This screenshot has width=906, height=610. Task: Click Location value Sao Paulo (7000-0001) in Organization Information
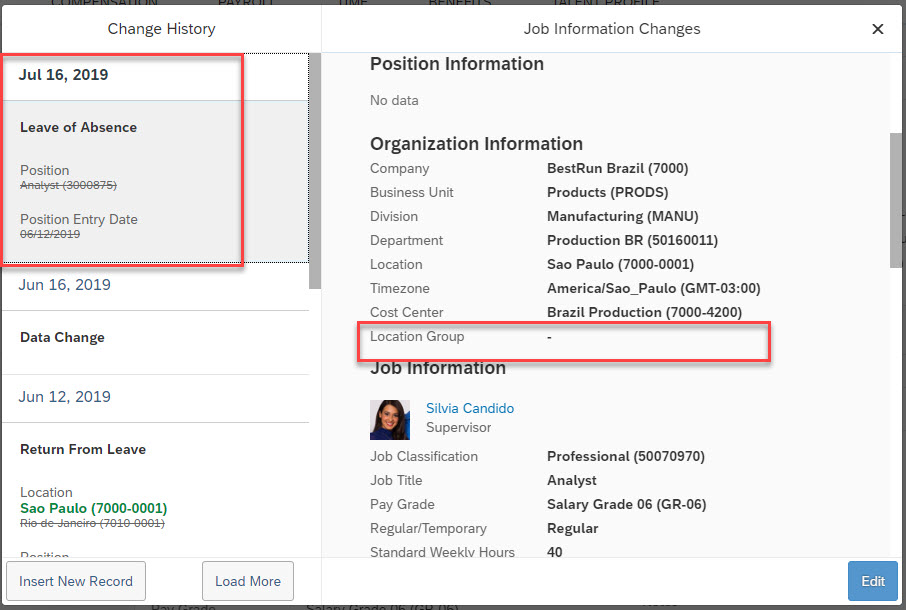621,265
